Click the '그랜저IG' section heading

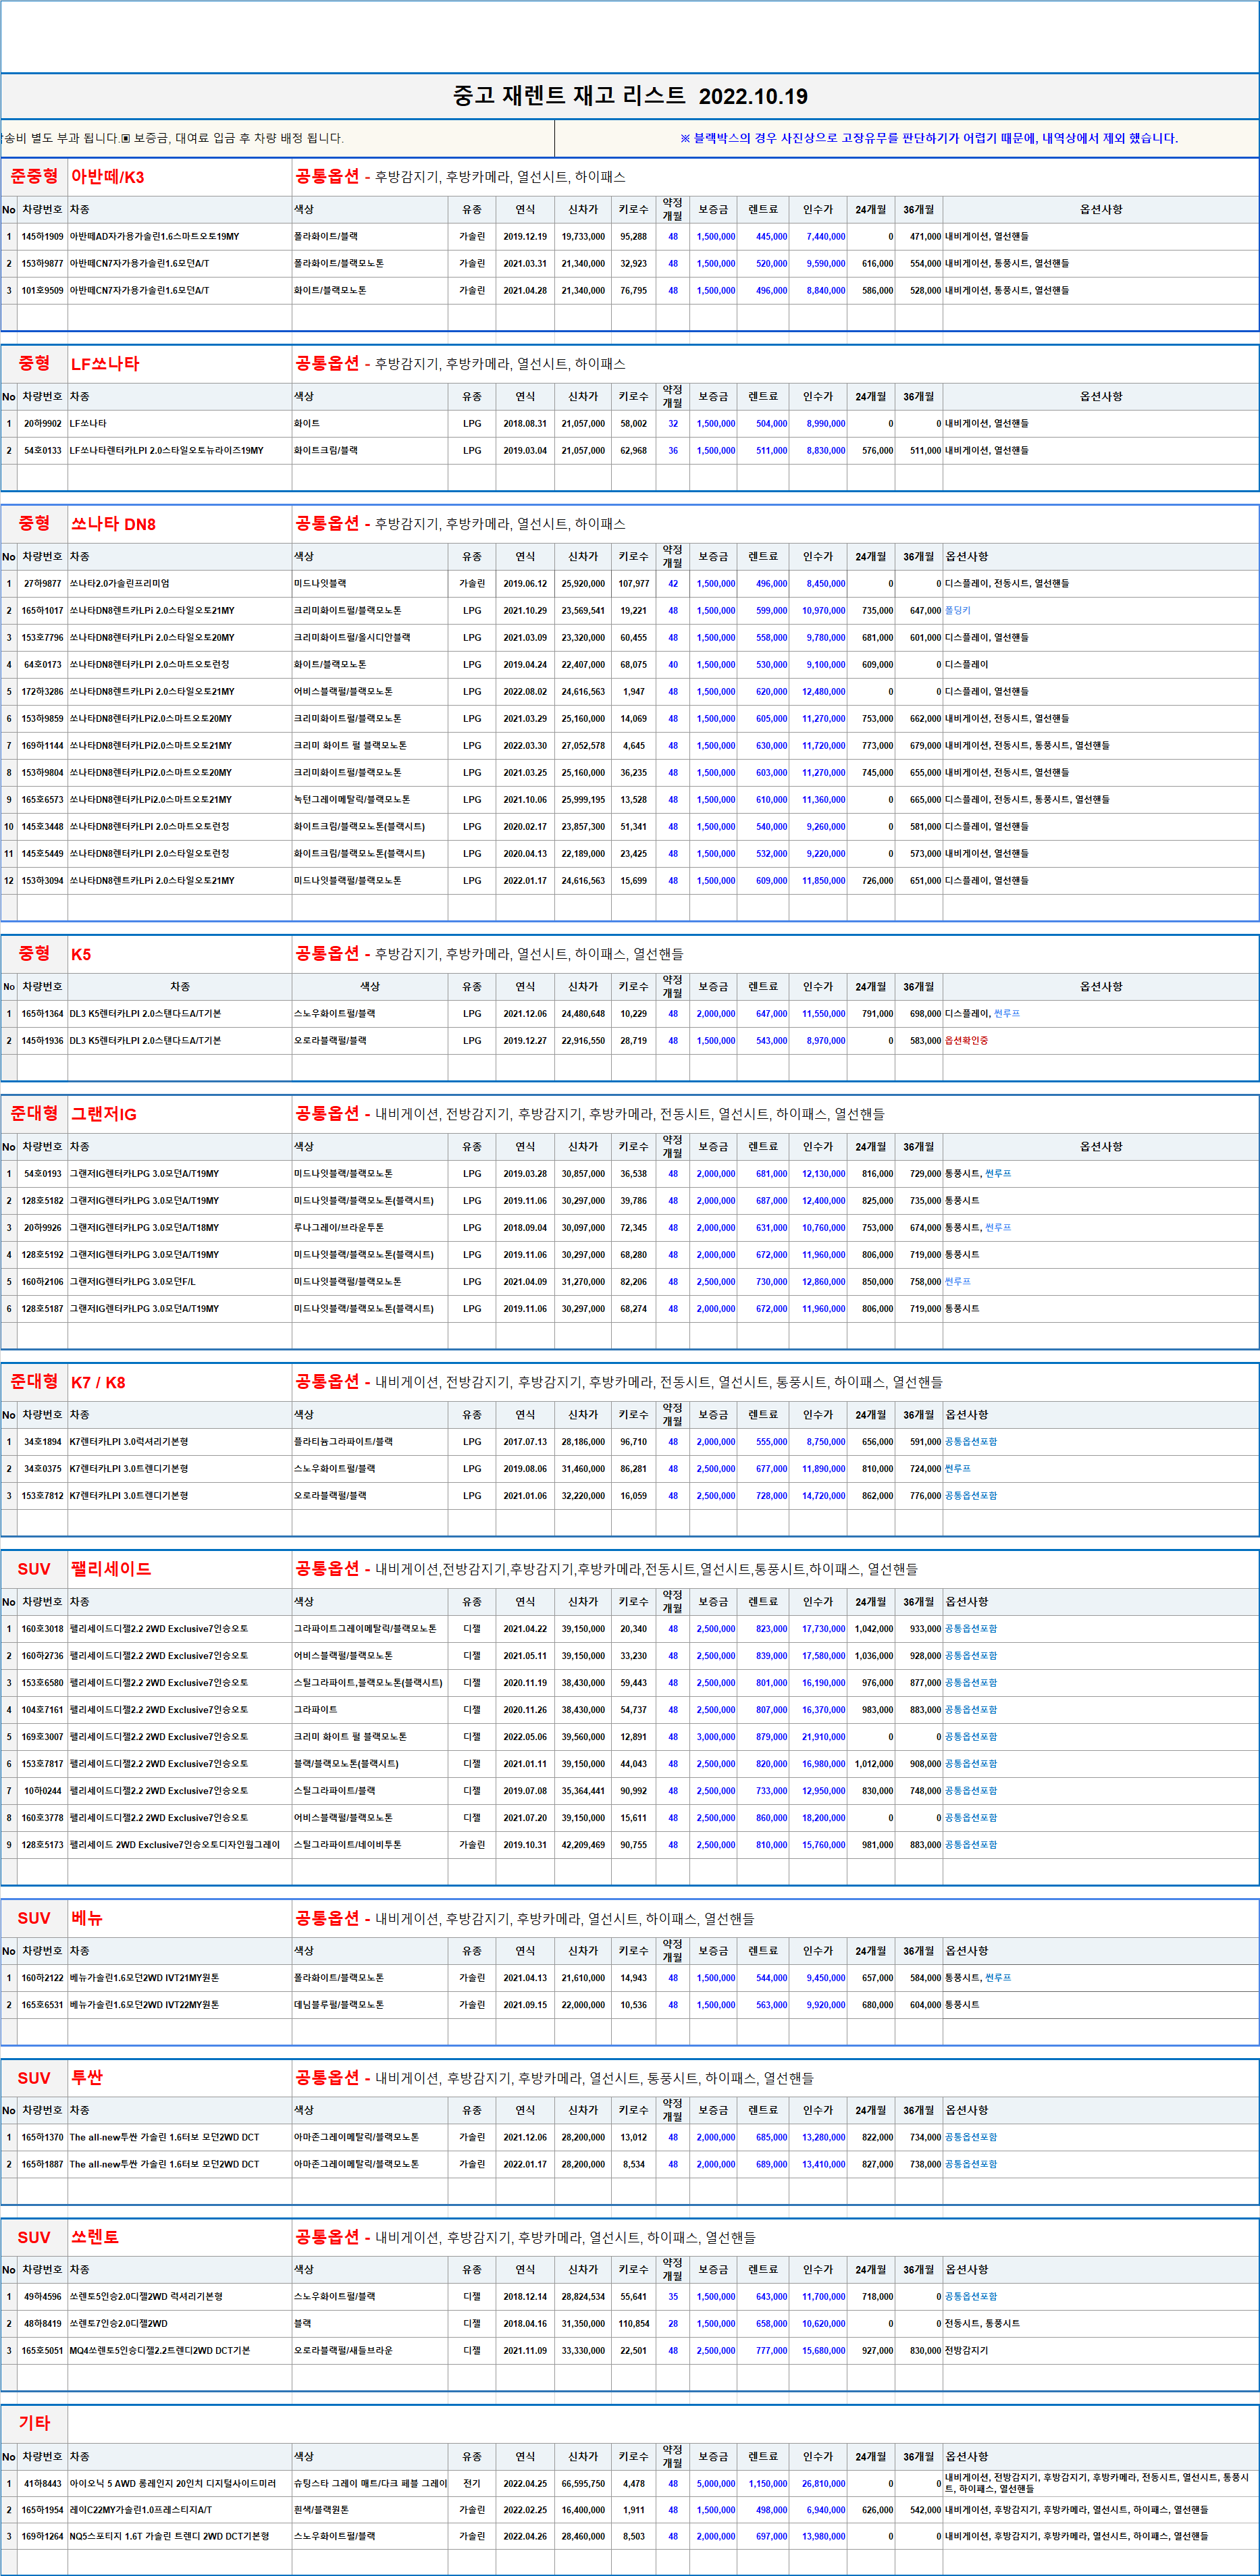pyautogui.click(x=104, y=1114)
